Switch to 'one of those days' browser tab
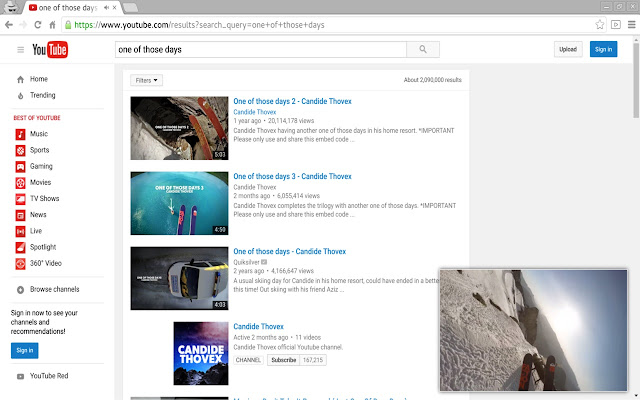 click(72, 8)
